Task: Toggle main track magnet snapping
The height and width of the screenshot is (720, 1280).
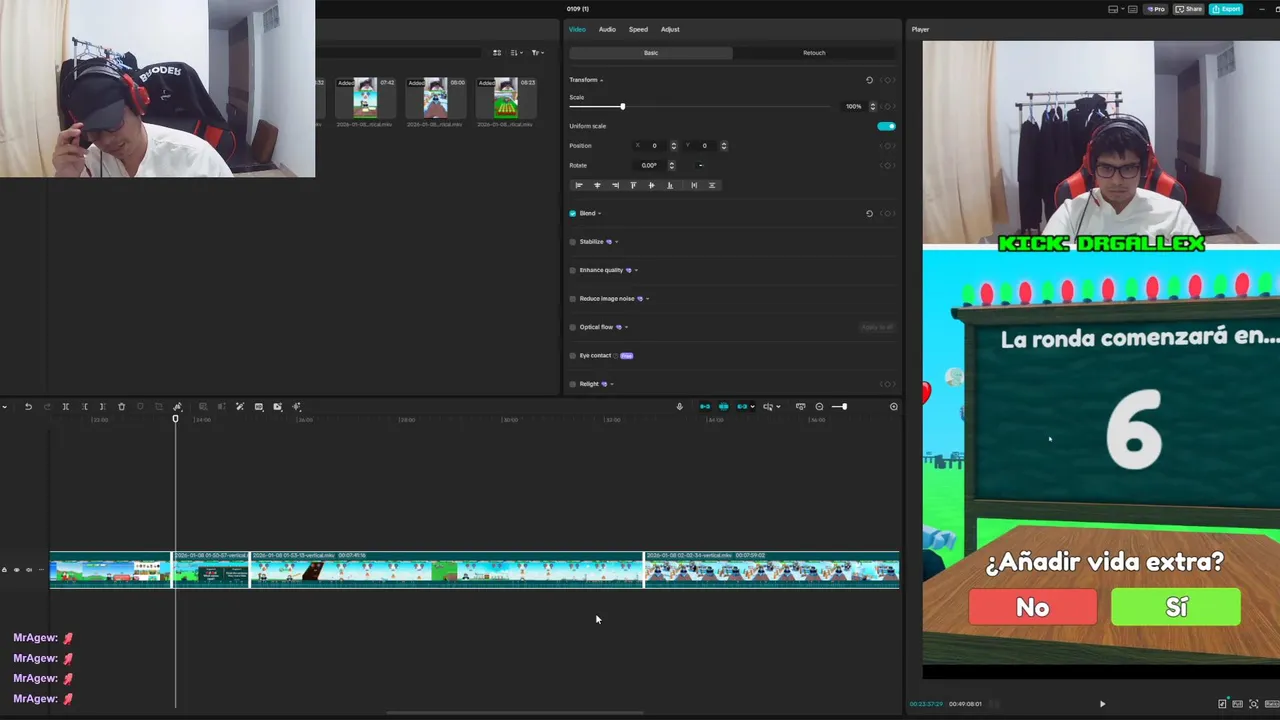Action: coord(705,406)
